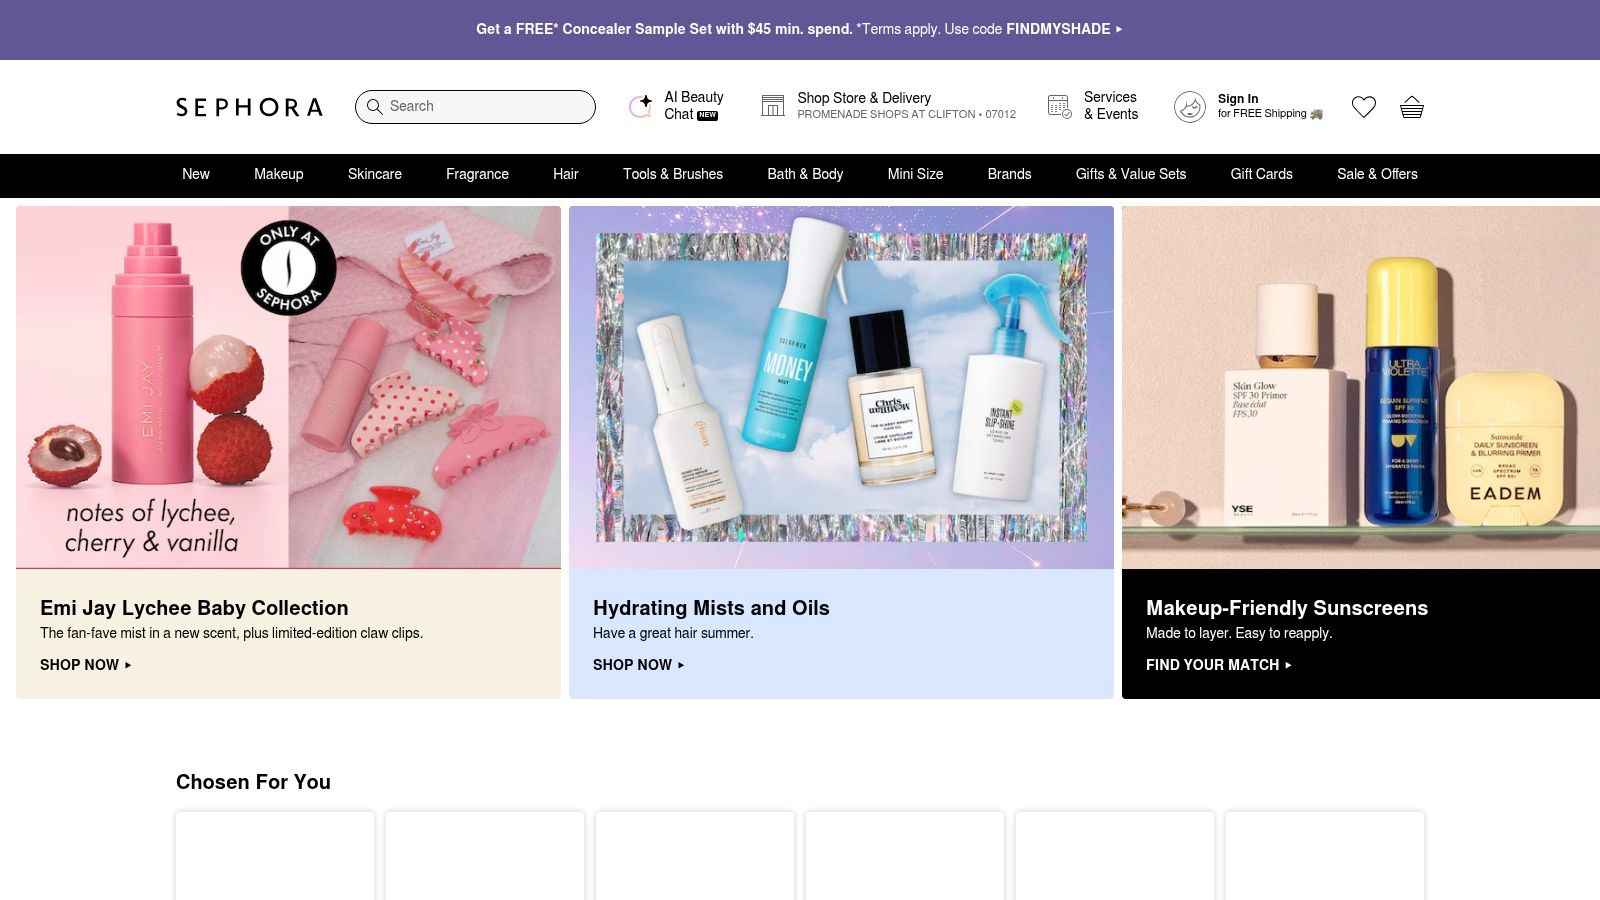
Task: Open Gifts & Value Sets menu
Action: 1131,174
